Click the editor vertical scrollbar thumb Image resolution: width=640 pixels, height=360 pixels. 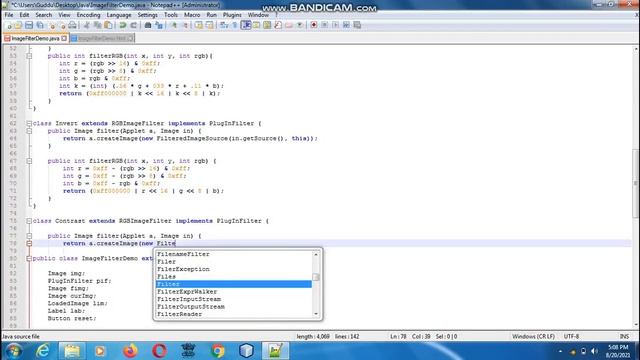tap(636, 184)
